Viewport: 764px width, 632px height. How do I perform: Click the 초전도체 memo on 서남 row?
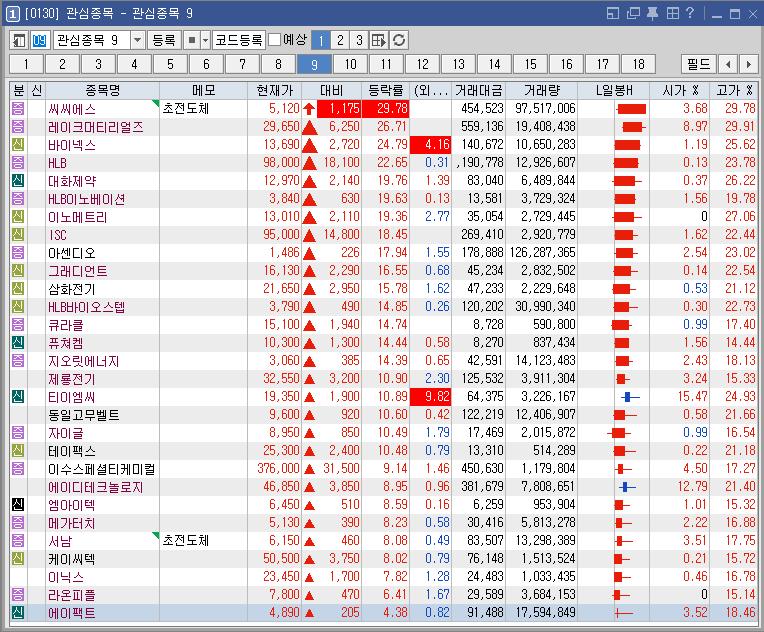point(186,540)
